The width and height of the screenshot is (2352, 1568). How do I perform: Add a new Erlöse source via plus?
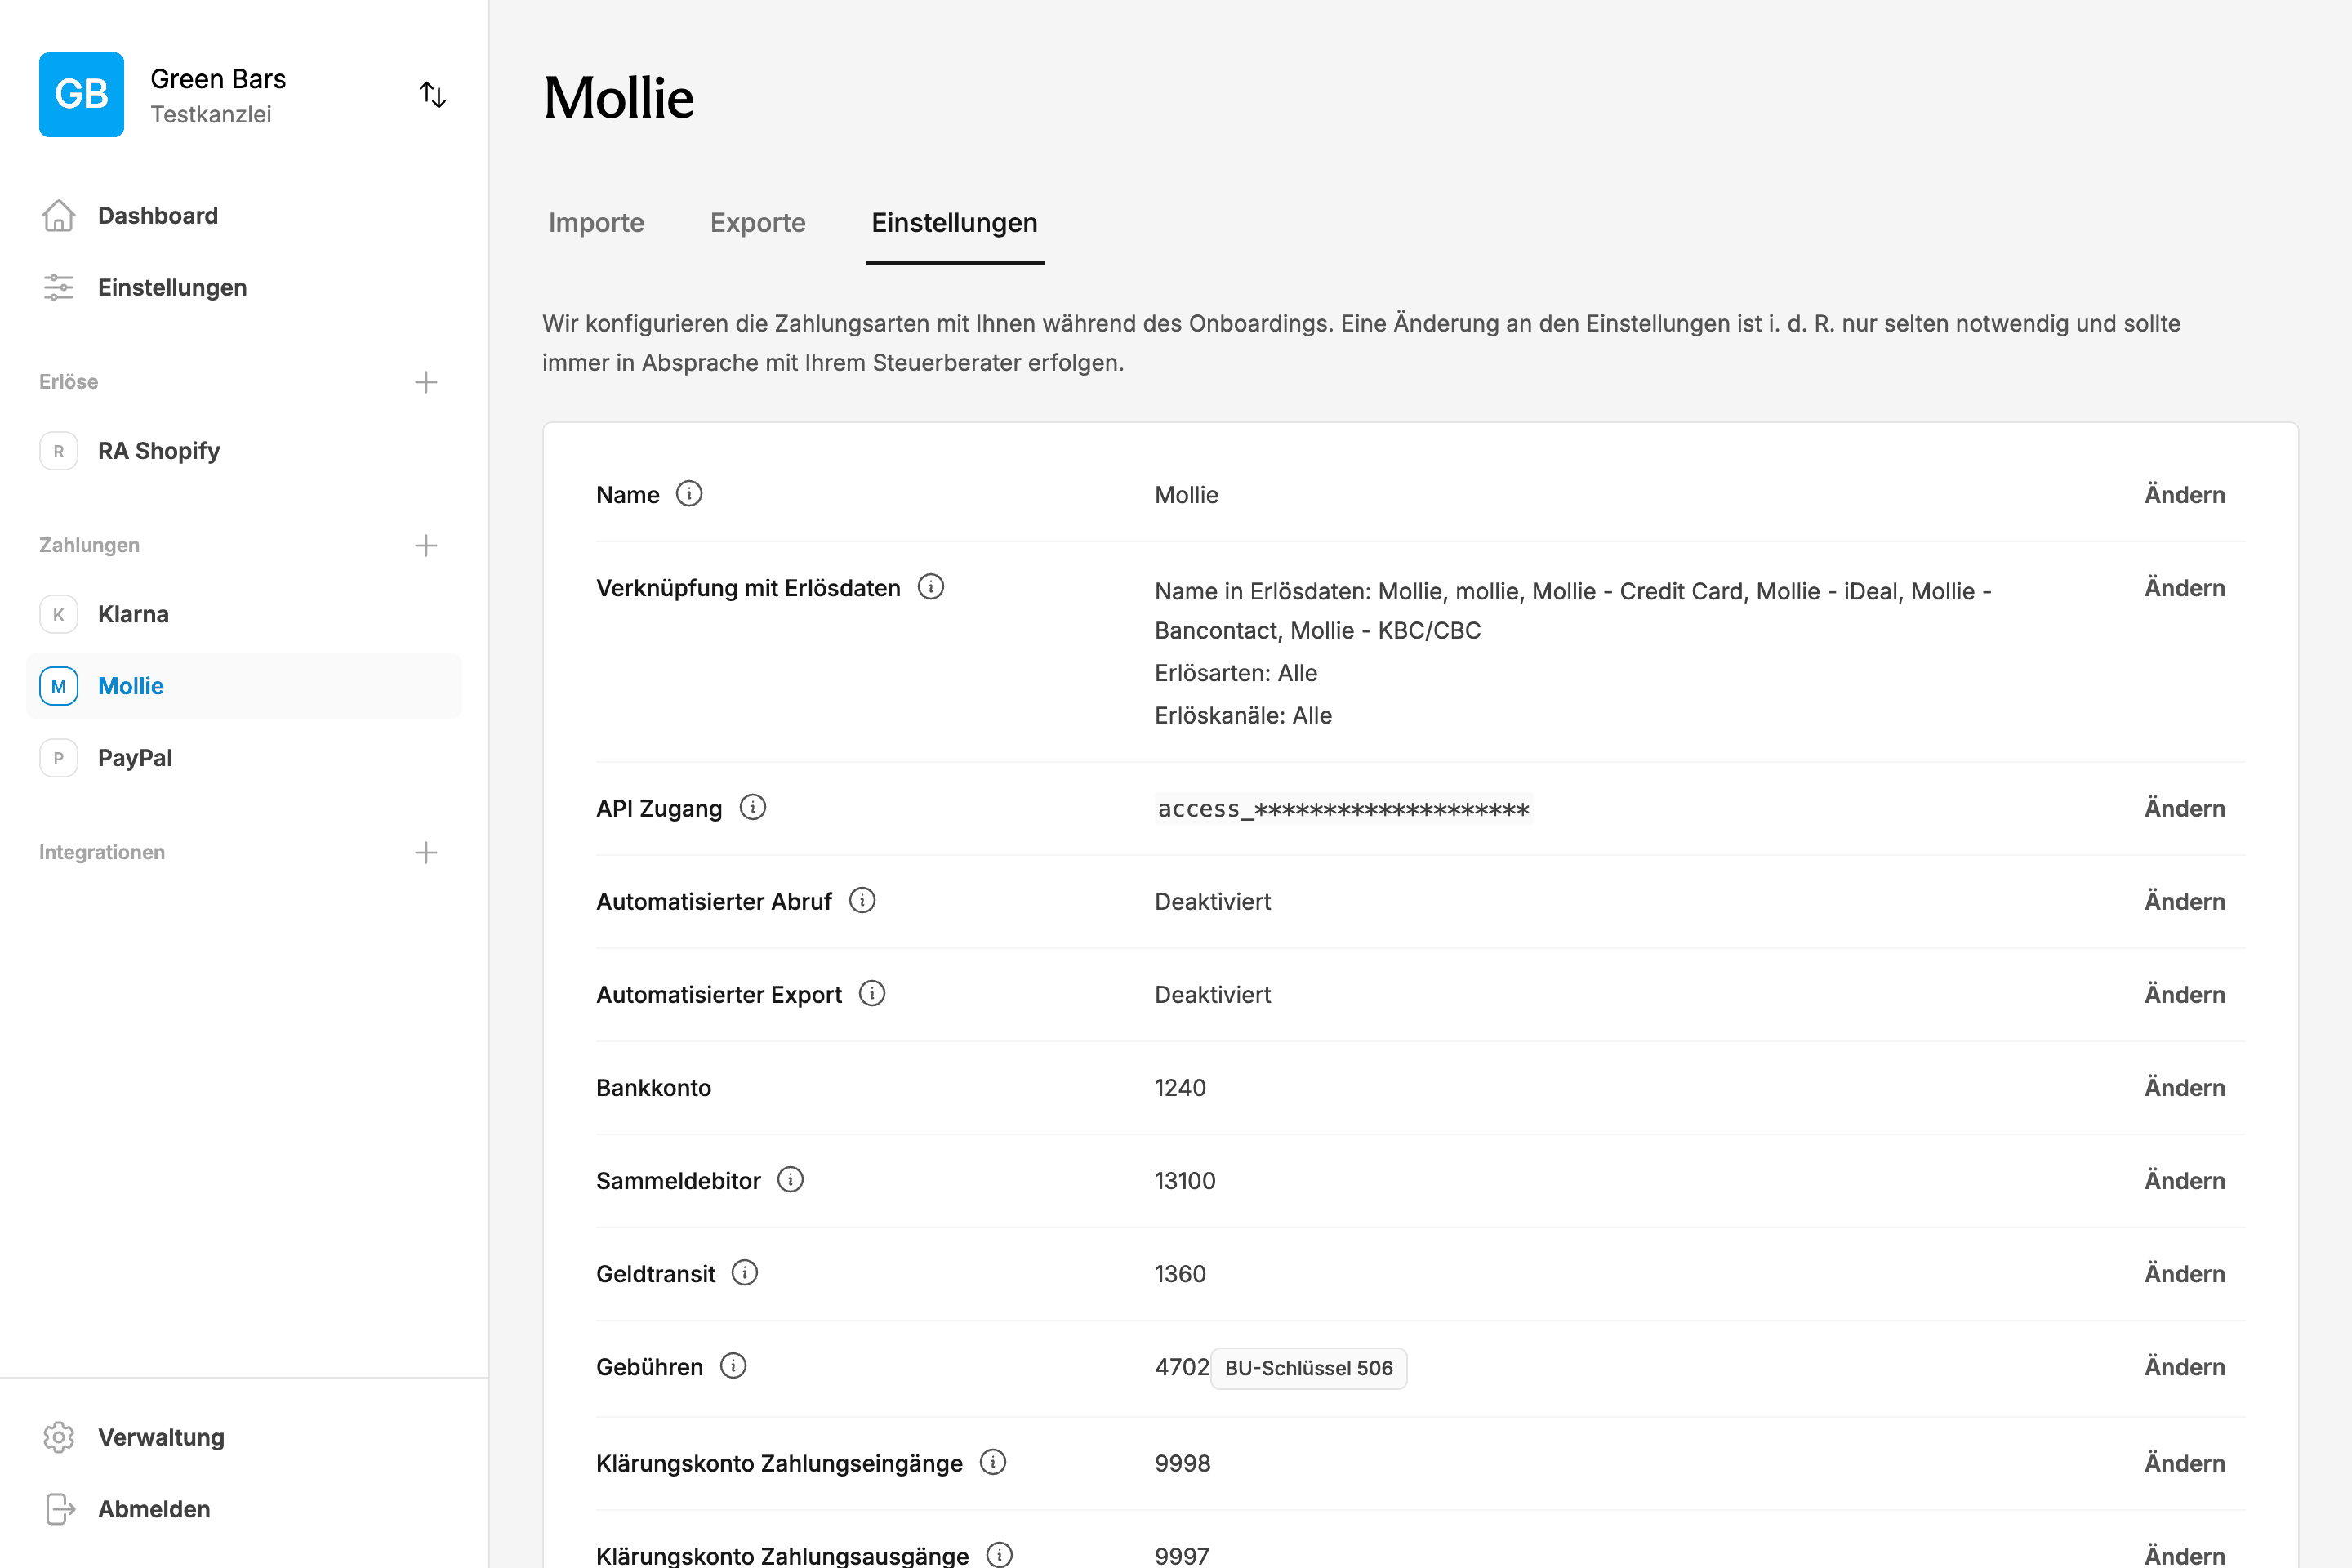click(x=426, y=382)
